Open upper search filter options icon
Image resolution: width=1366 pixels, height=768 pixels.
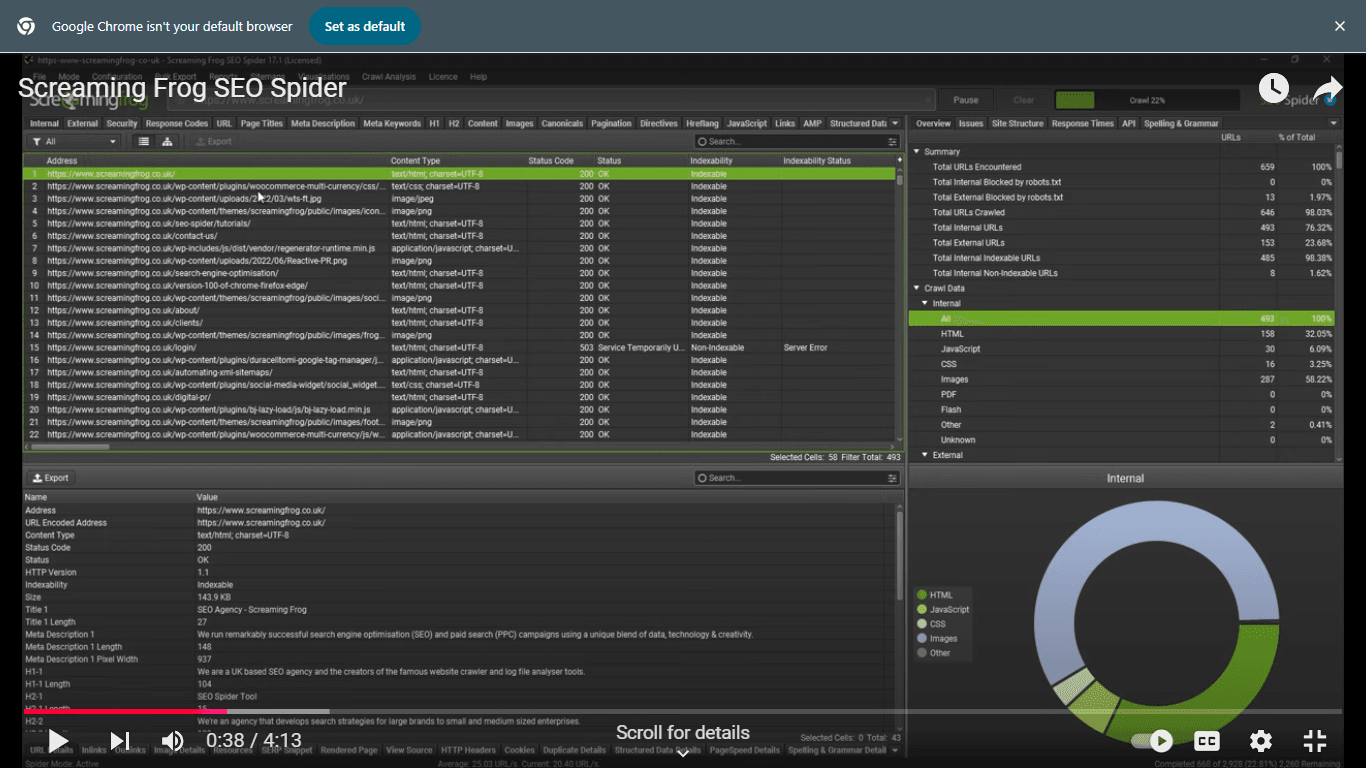[893, 142]
